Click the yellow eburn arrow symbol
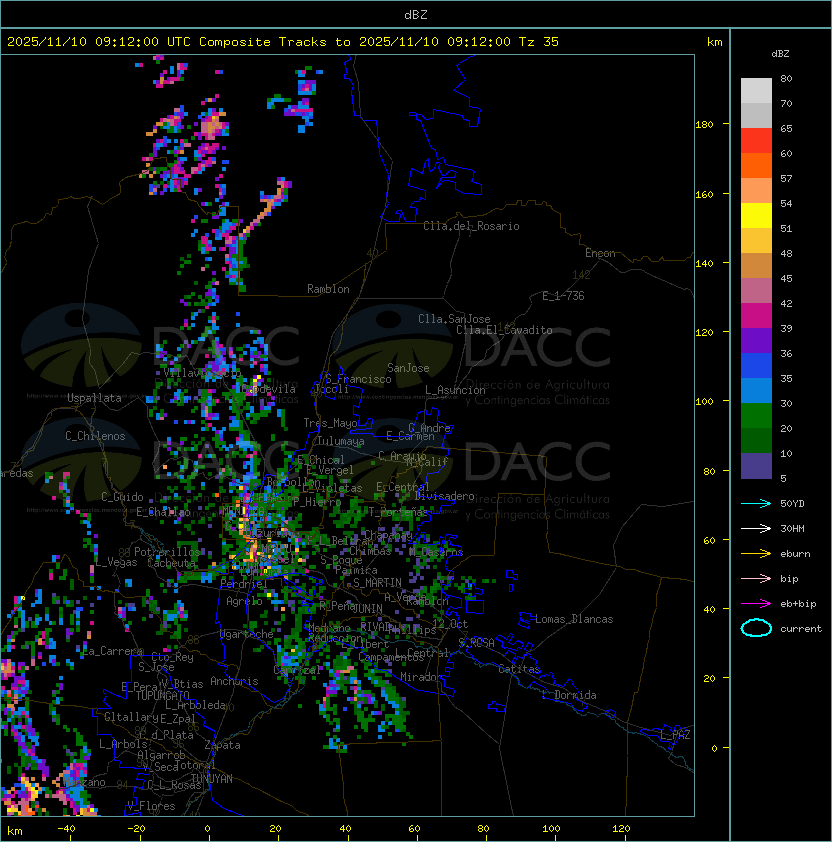Screen dimensions: 832x842 tap(756, 554)
